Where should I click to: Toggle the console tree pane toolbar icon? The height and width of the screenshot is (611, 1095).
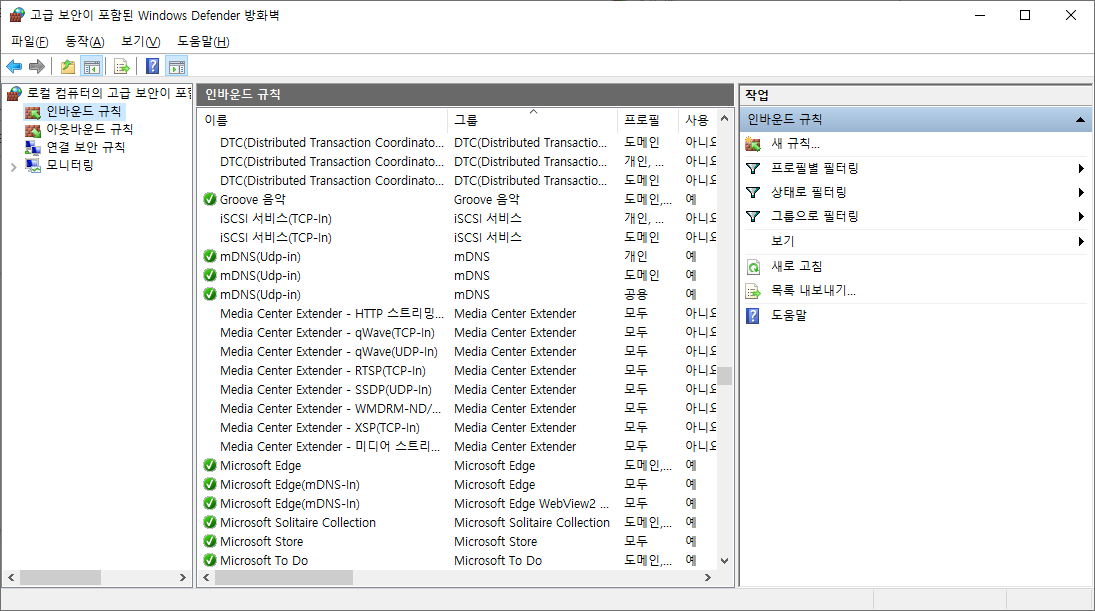tap(91, 66)
